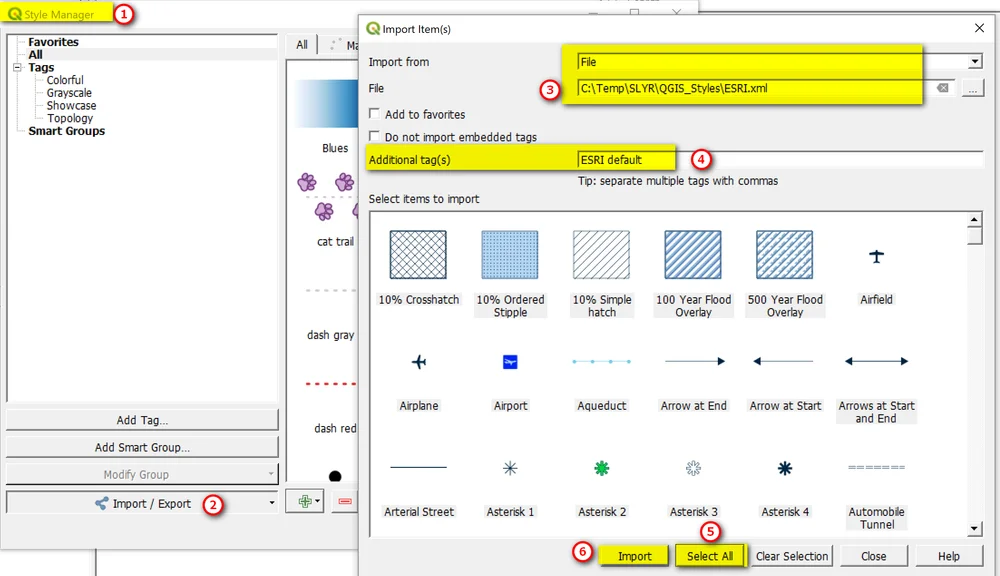The height and width of the screenshot is (576, 1000).
Task: Click the green Add item button
Action: [x=305, y=501]
